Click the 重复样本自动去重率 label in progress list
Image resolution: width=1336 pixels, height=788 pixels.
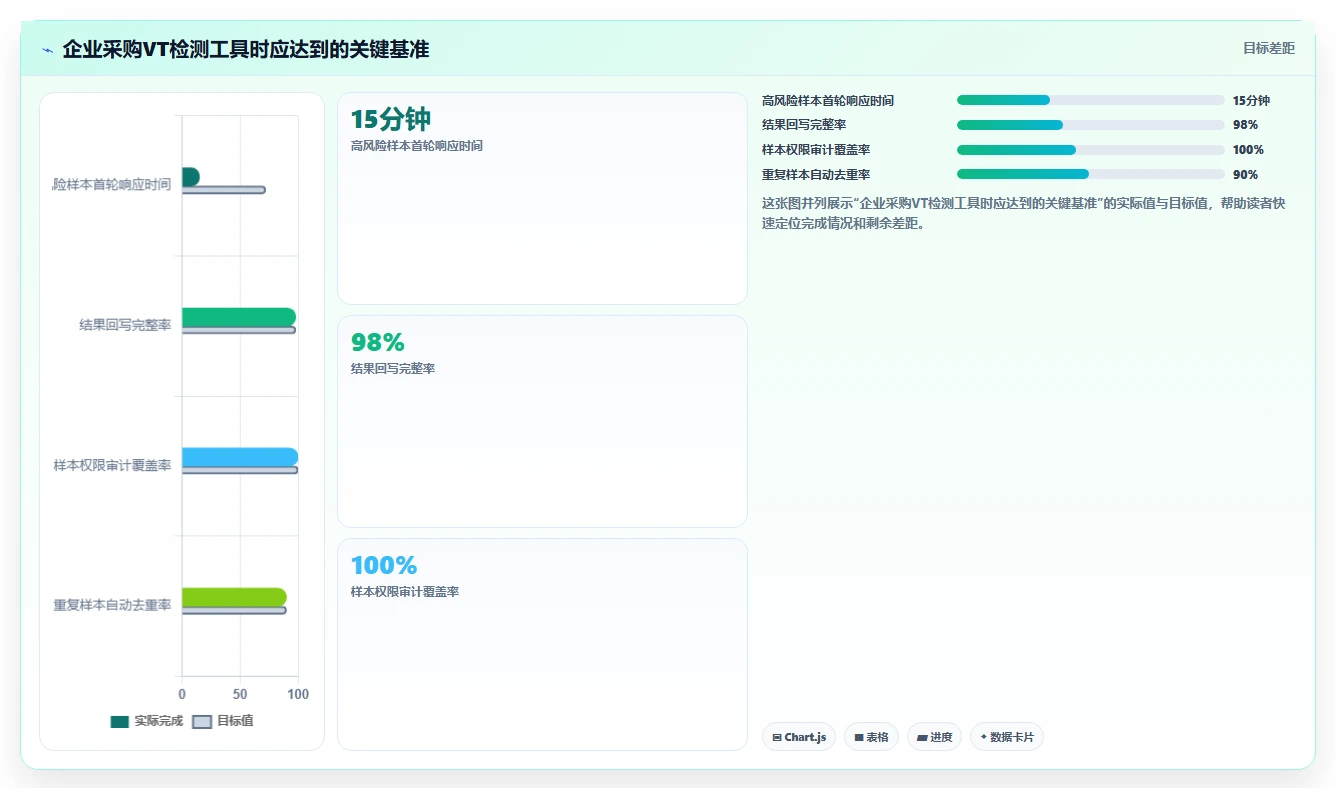pos(816,174)
